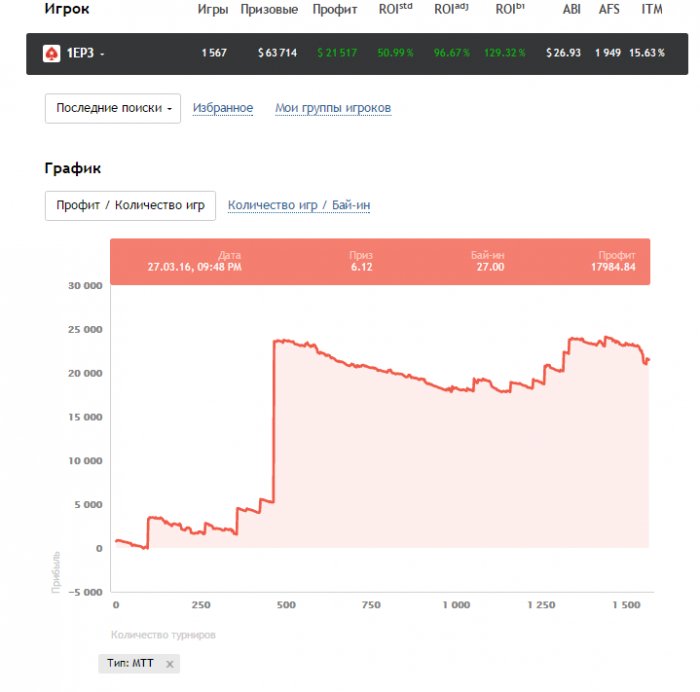Click the "Профит" column header
This screenshot has width=700, height=692.
(x=334, y=9)
